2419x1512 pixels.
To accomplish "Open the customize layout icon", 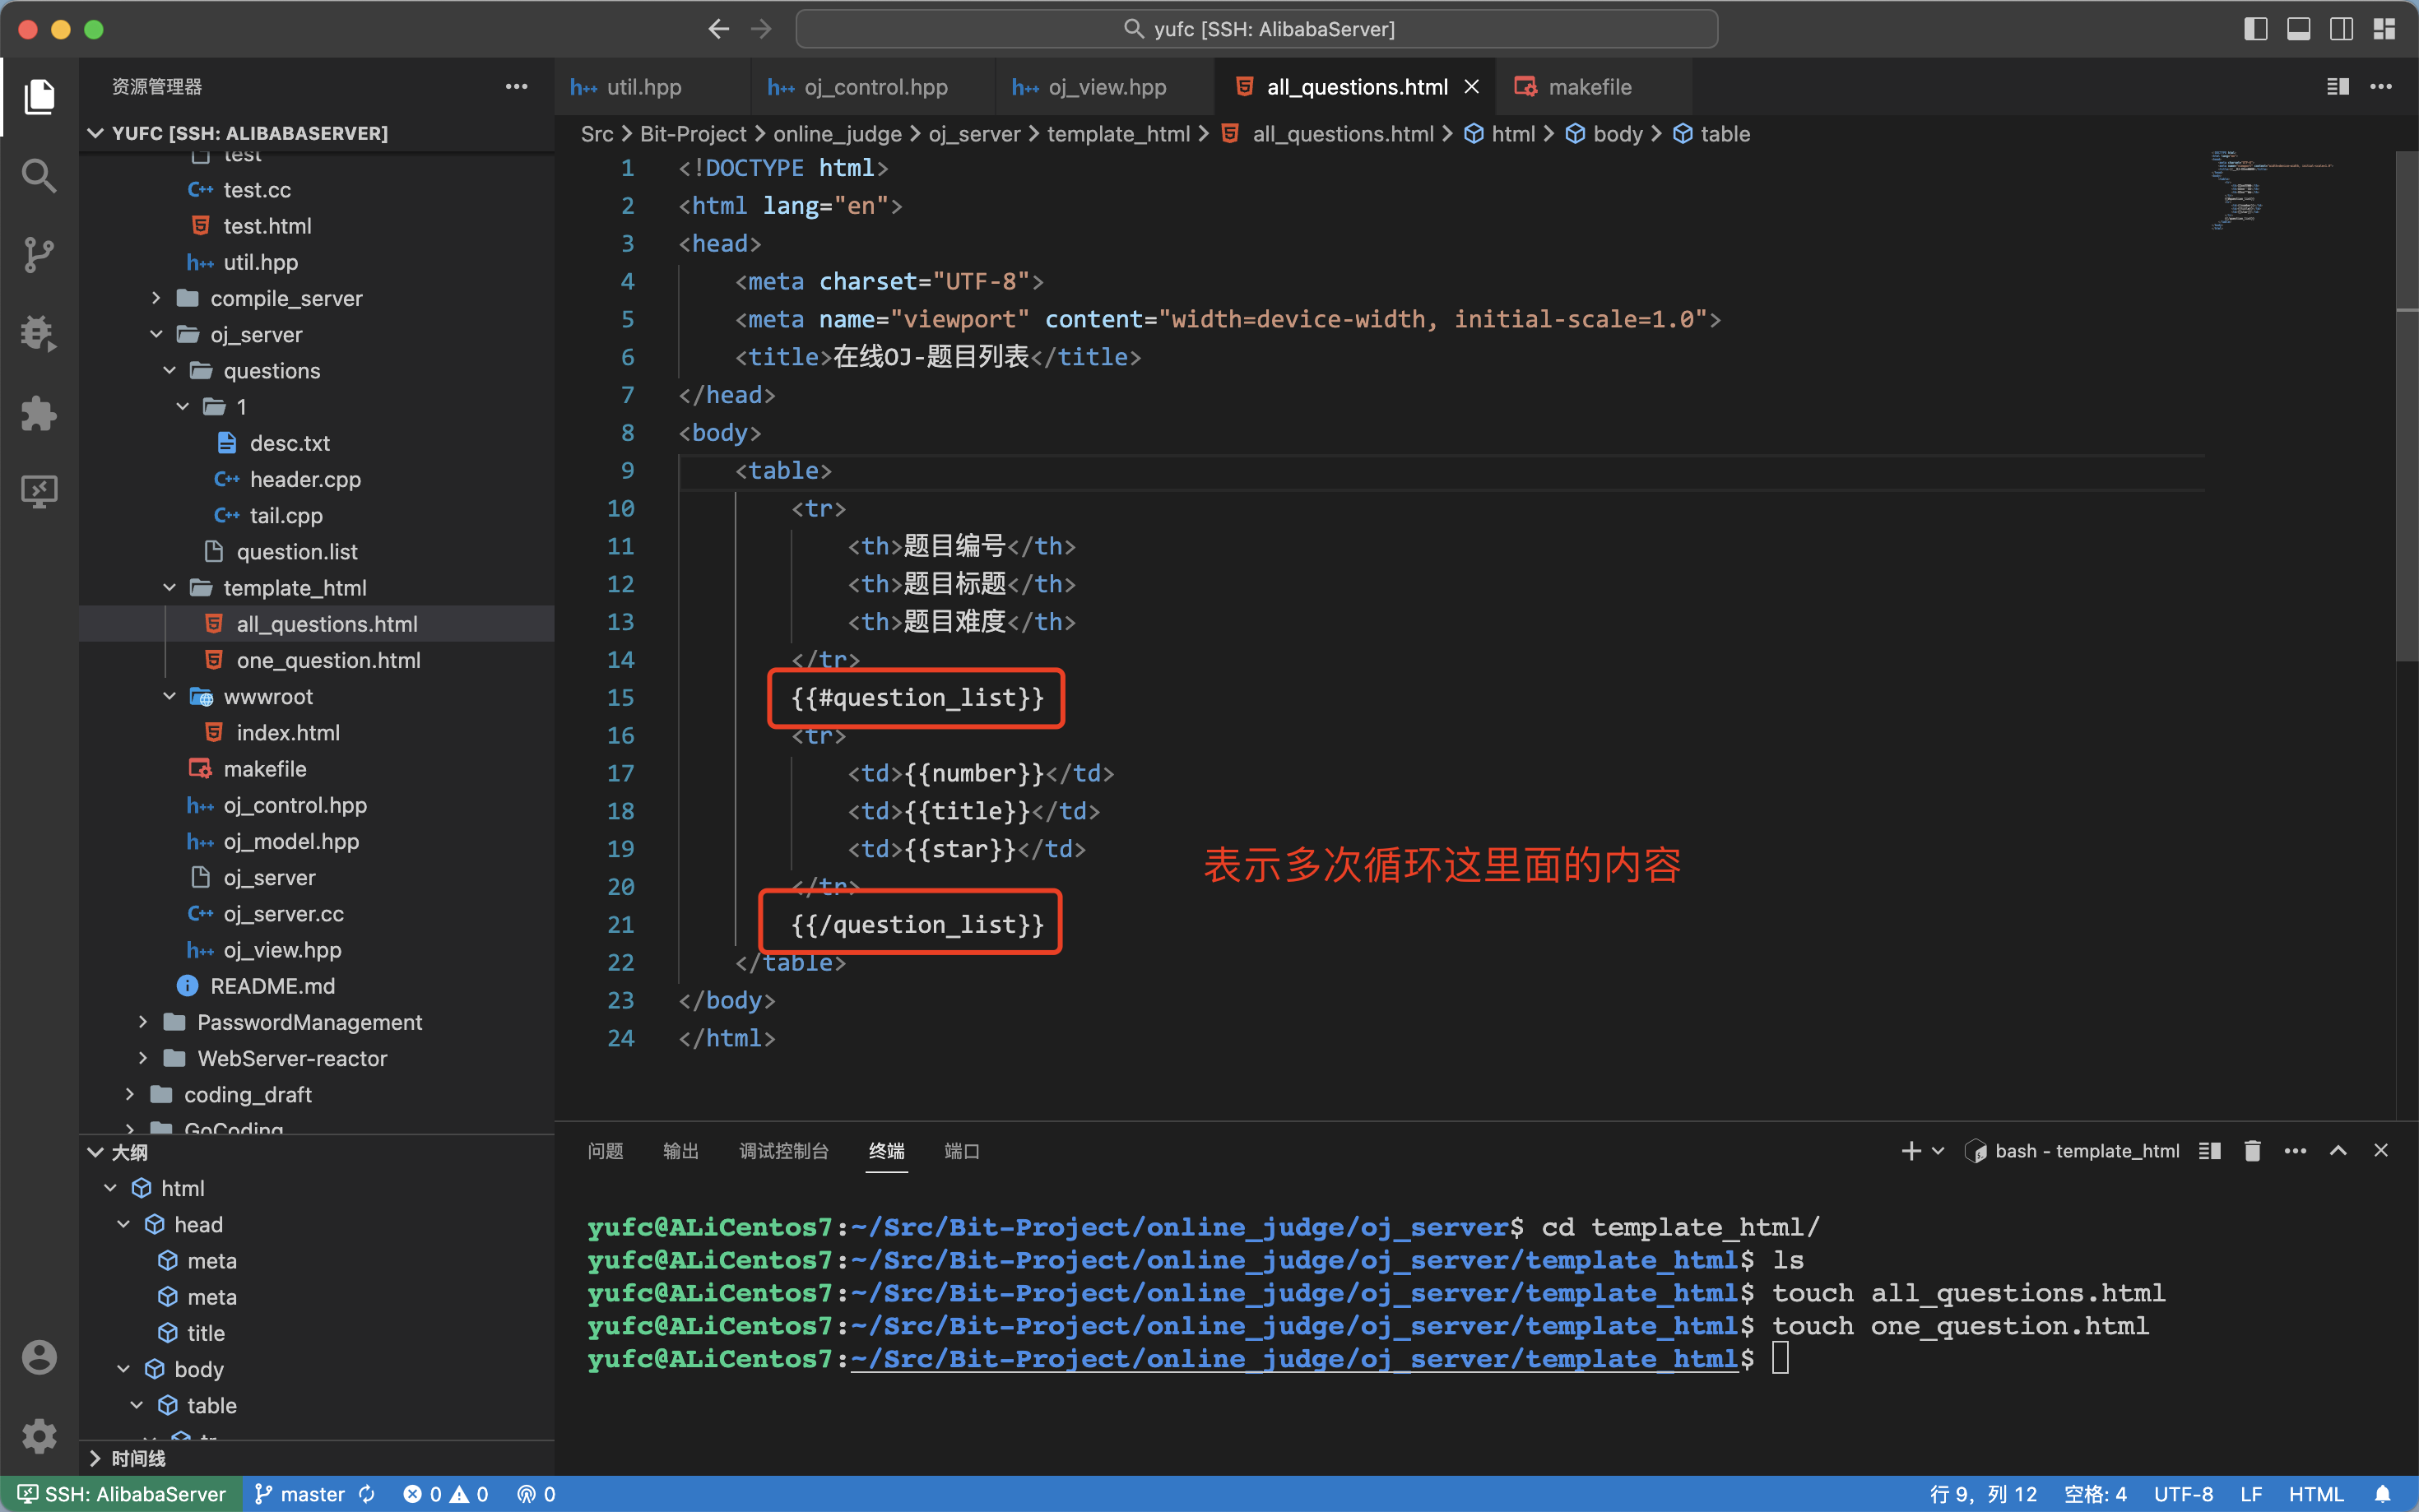I will tap(2384, 29).
